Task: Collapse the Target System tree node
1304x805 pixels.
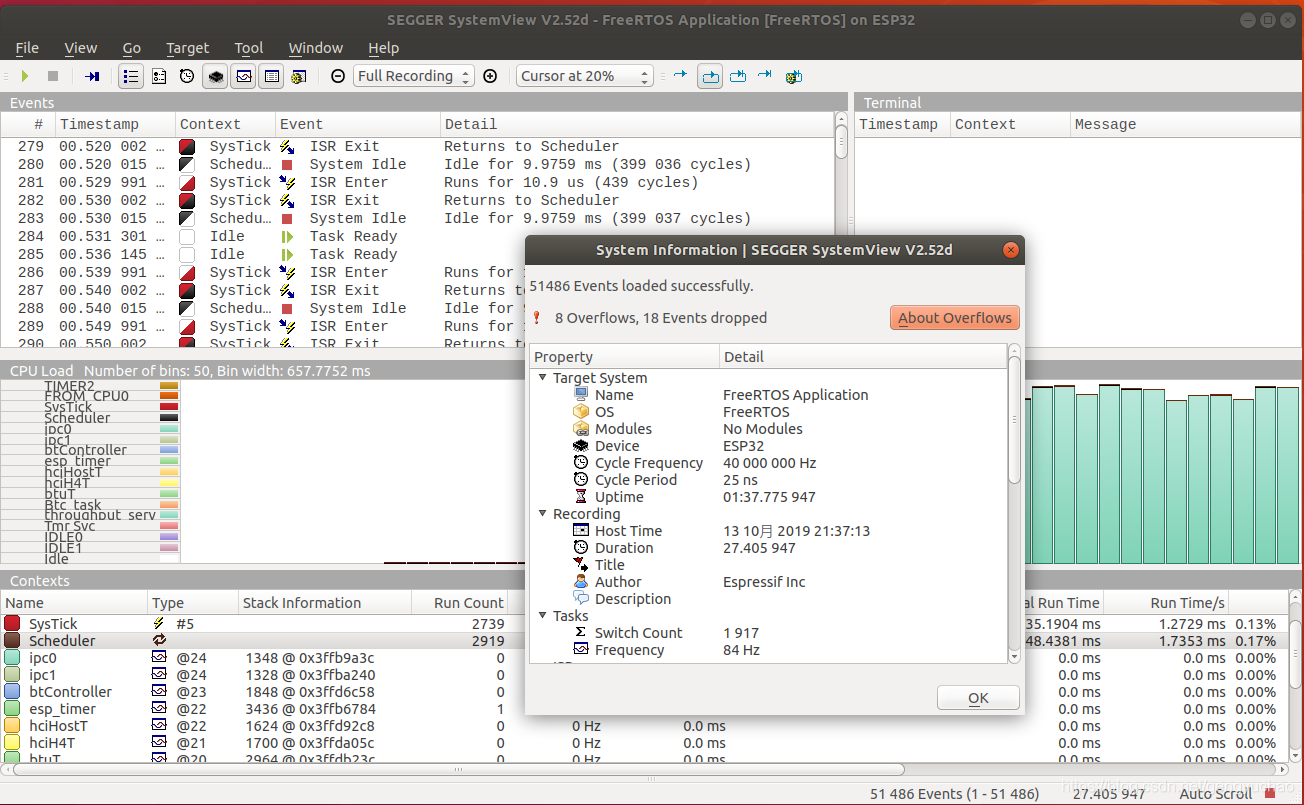Action: [542, 378]
